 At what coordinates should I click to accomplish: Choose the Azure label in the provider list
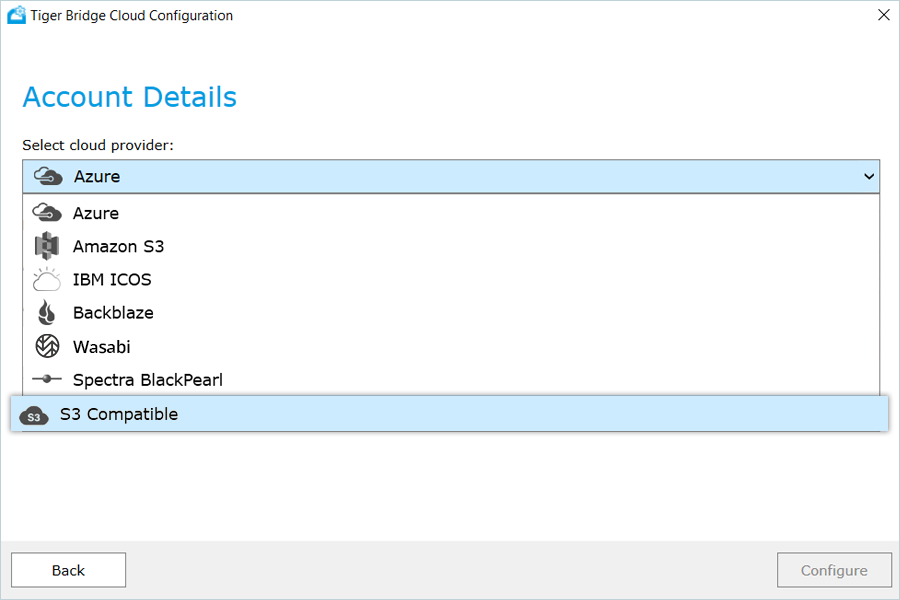pos(96,213)
